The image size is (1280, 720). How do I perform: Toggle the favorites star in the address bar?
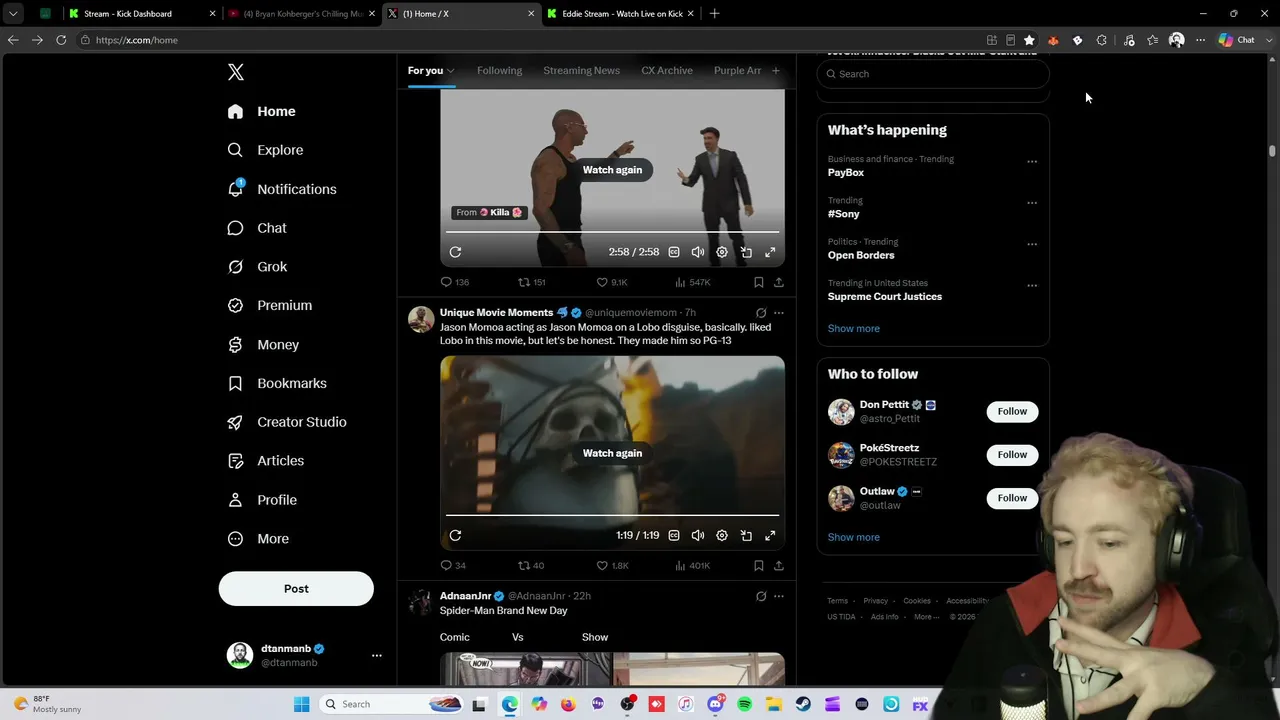1029,40
